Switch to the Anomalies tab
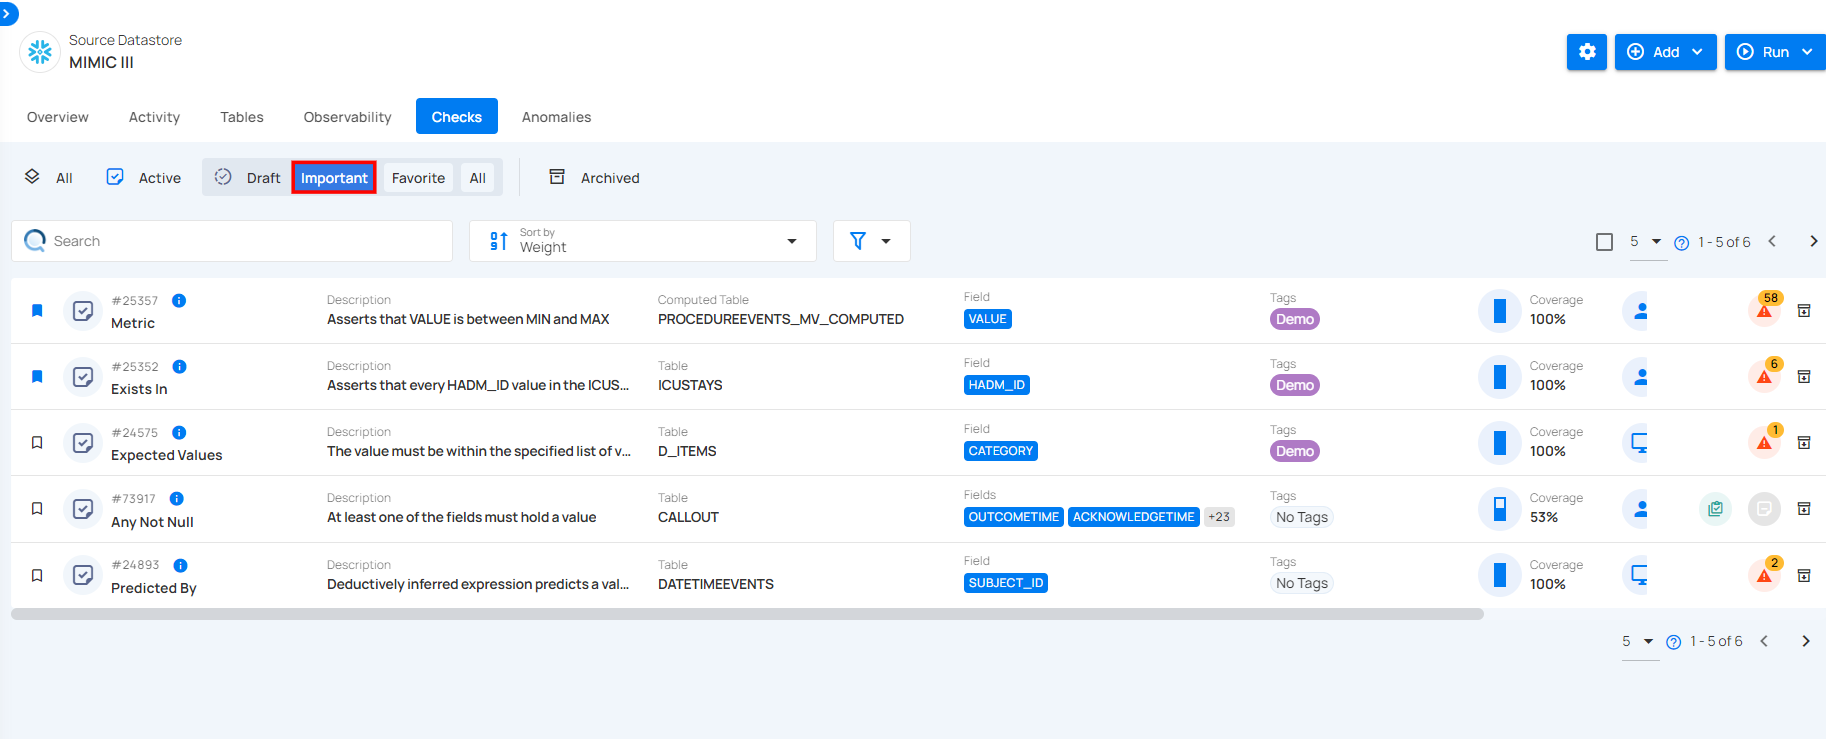 point(556,117)
